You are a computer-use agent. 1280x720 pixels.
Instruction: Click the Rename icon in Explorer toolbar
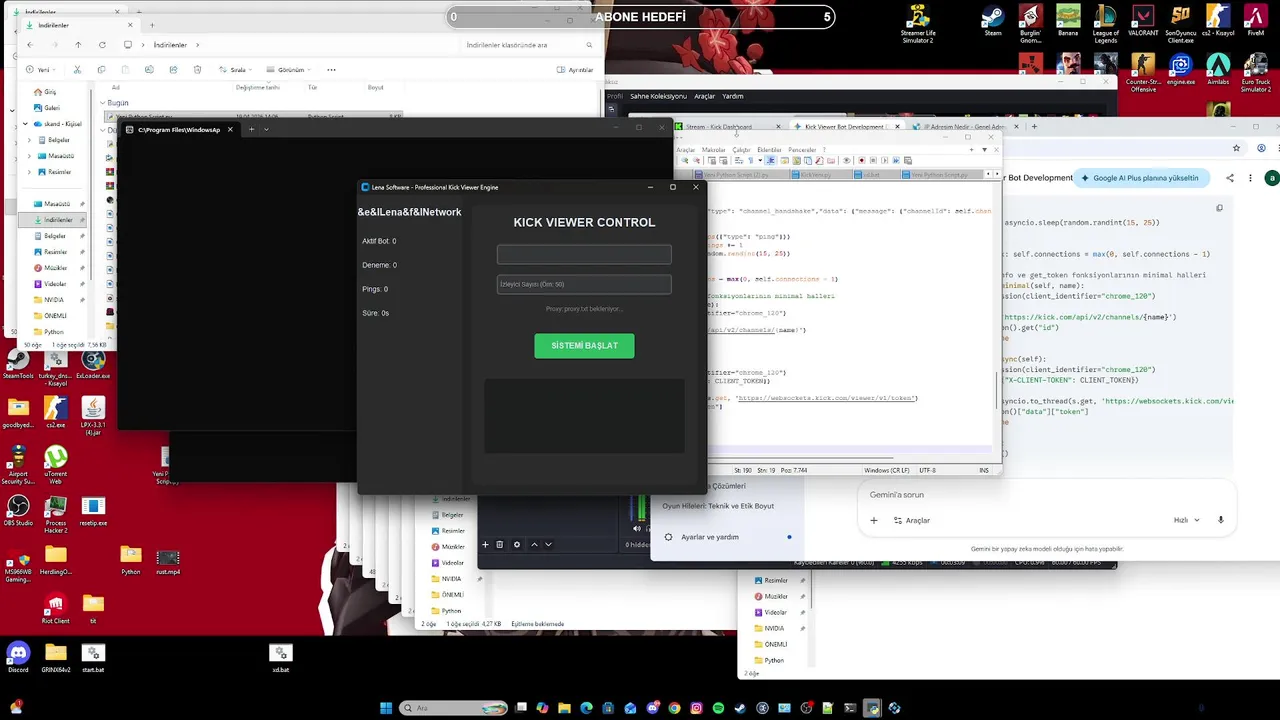[x=149, y=70]
